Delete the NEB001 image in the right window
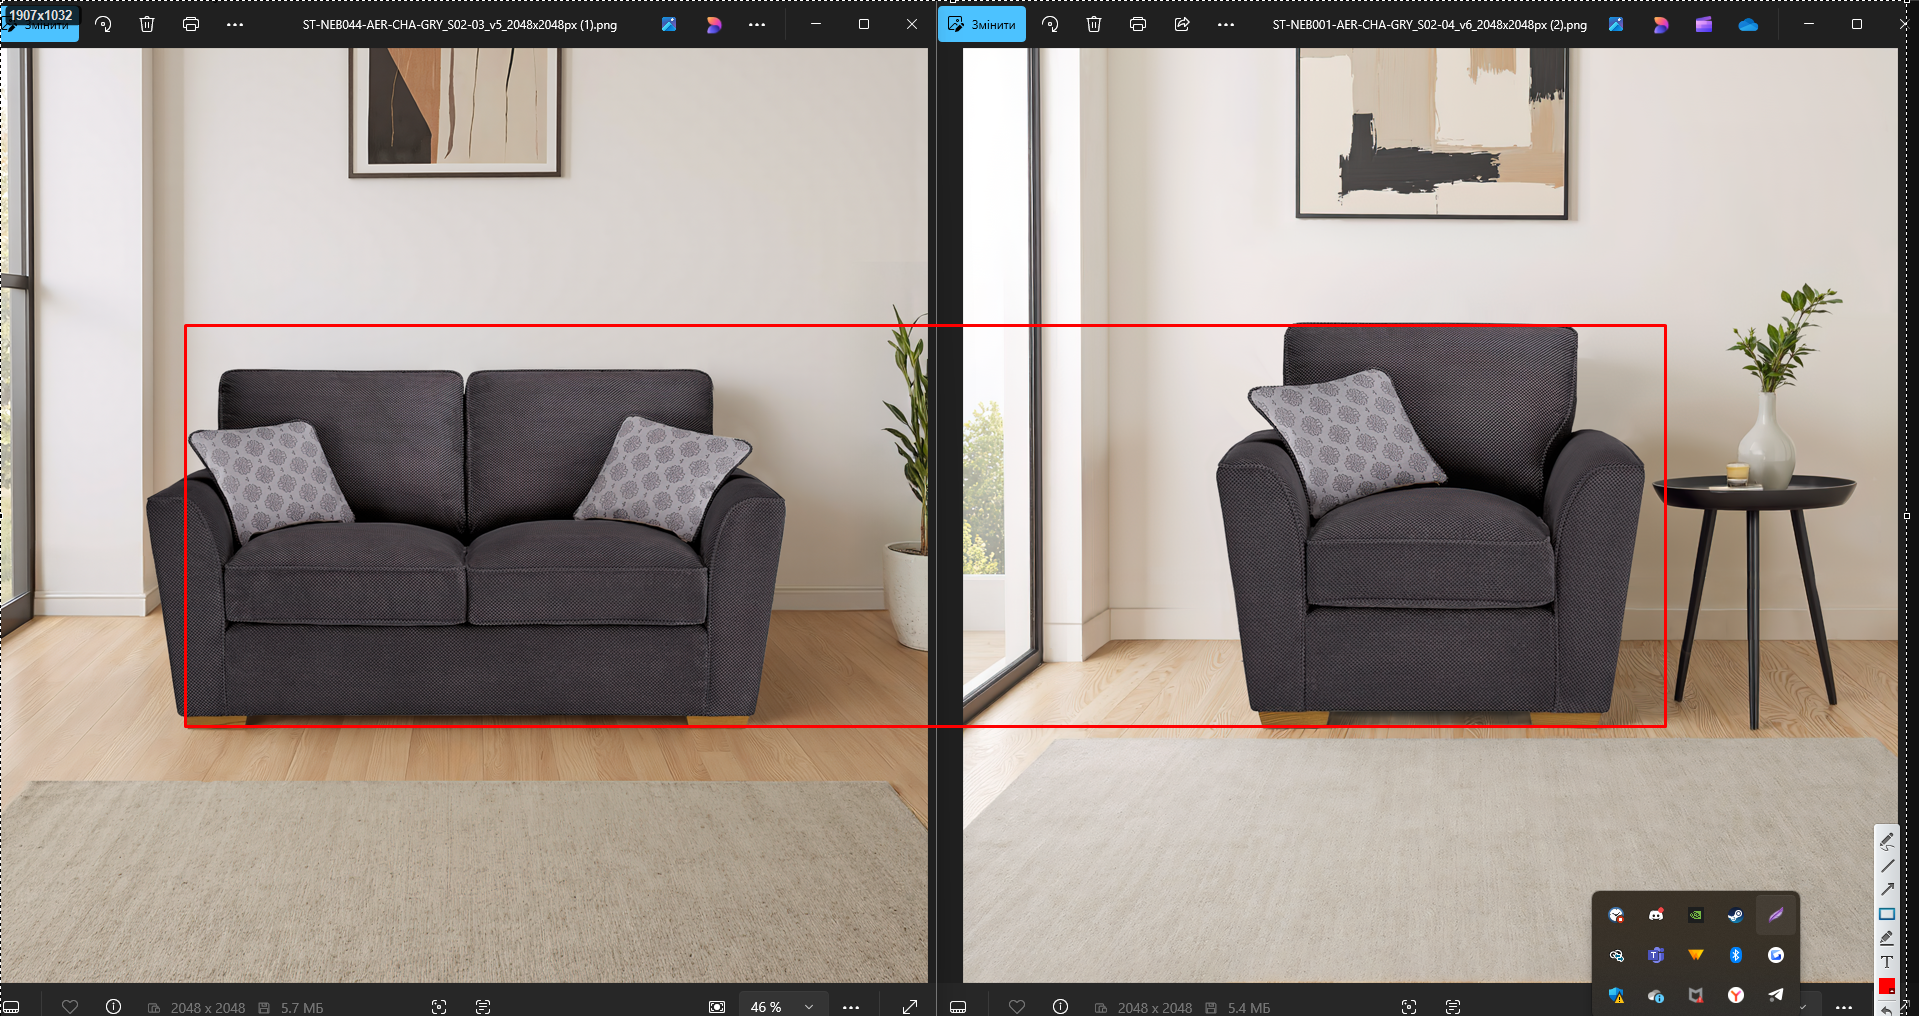1919x1016 pixels. click(1094, 24)
